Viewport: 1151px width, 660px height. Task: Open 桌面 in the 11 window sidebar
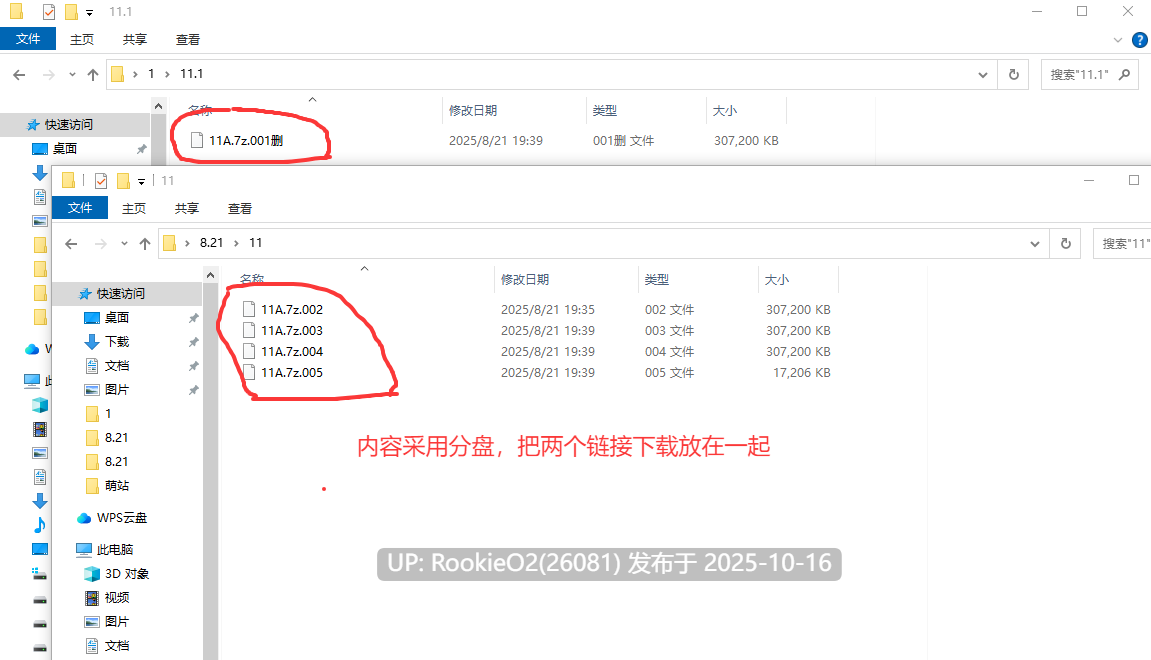click(x=117, y=317)
